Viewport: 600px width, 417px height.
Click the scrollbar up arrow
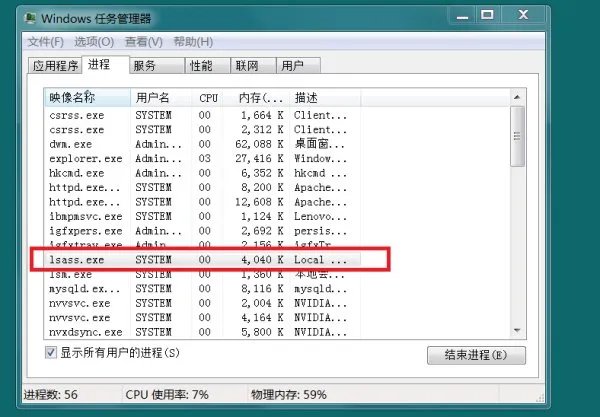click(x=517, y=97)
